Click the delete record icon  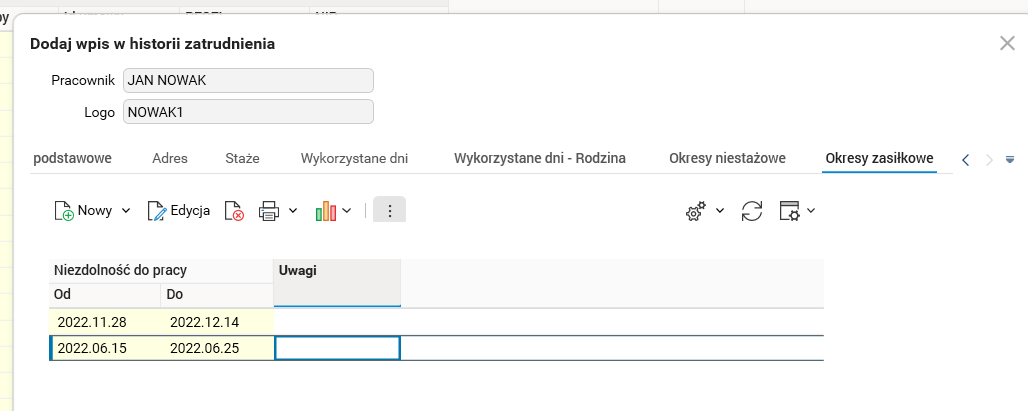click(x=234, y=211)
